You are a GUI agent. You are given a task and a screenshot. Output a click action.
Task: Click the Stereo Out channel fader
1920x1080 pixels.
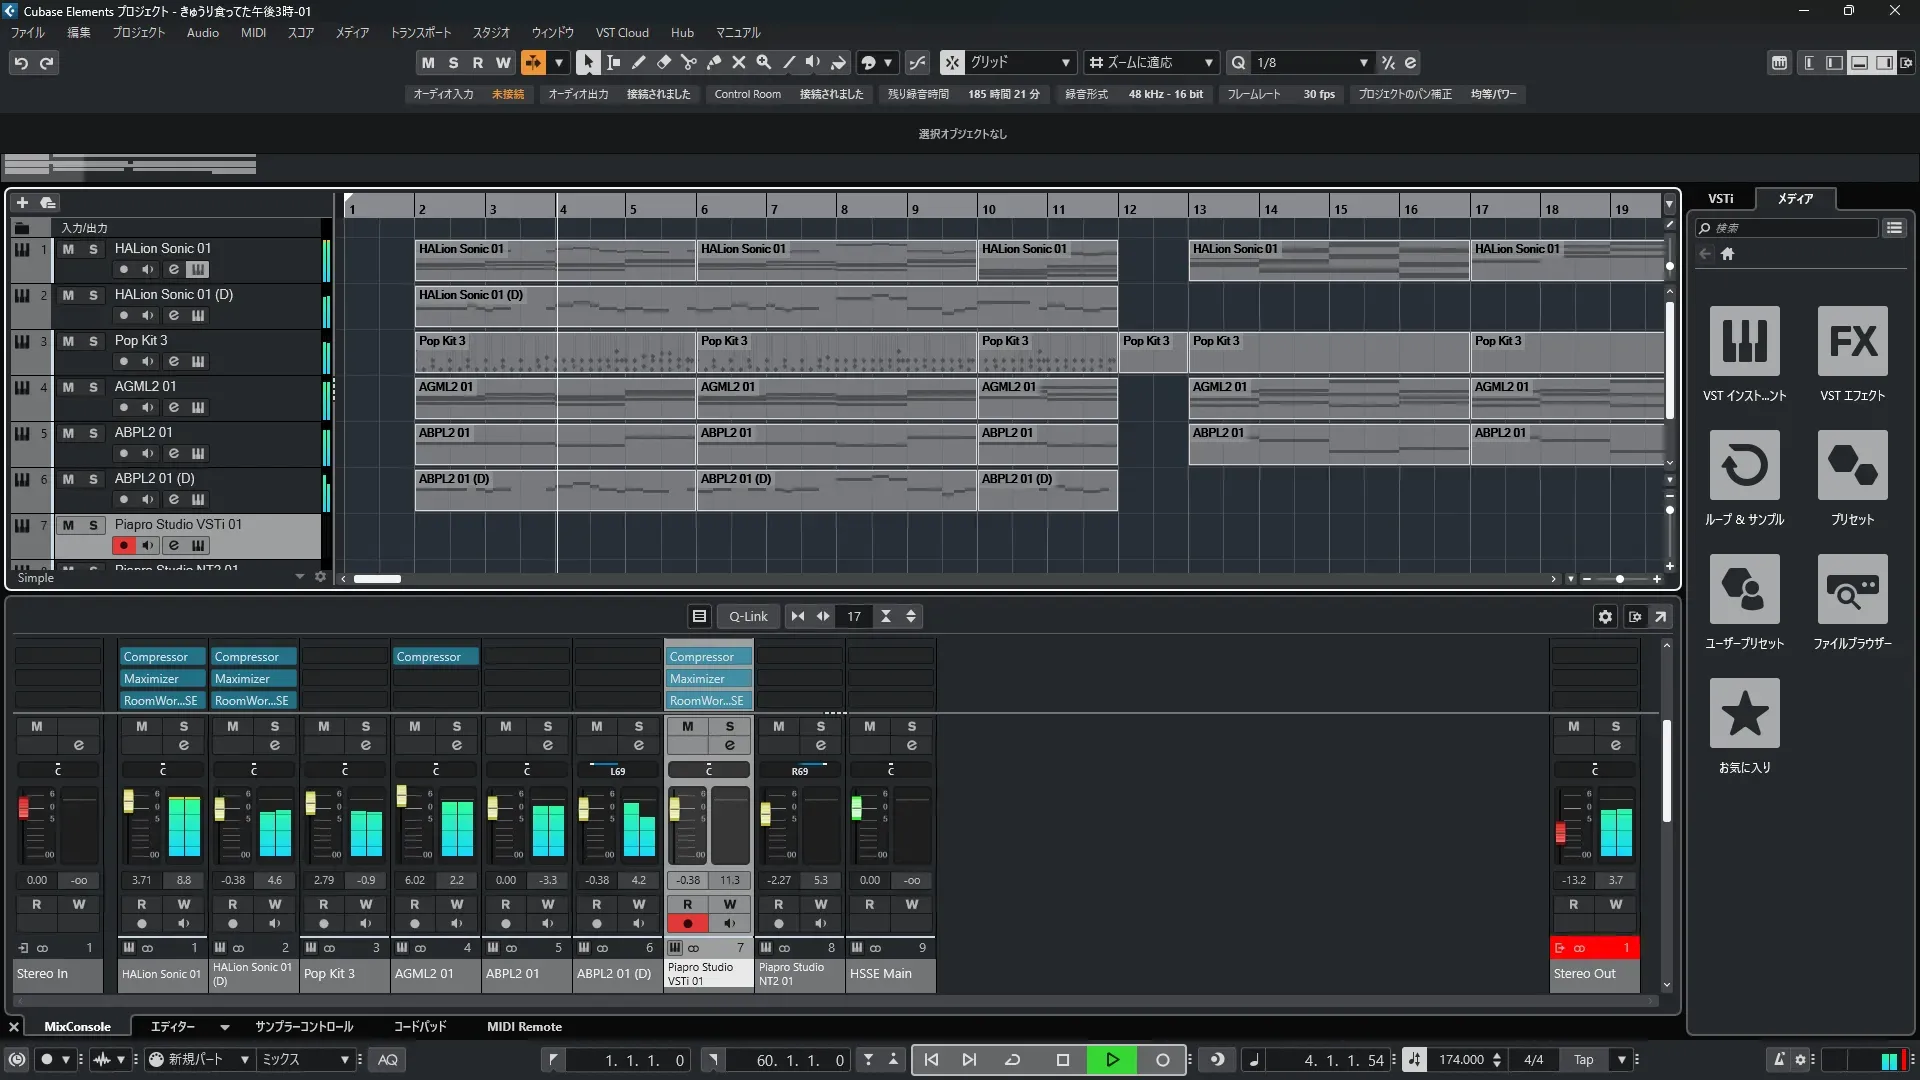pyautogui.click(x=1560, y=832)
